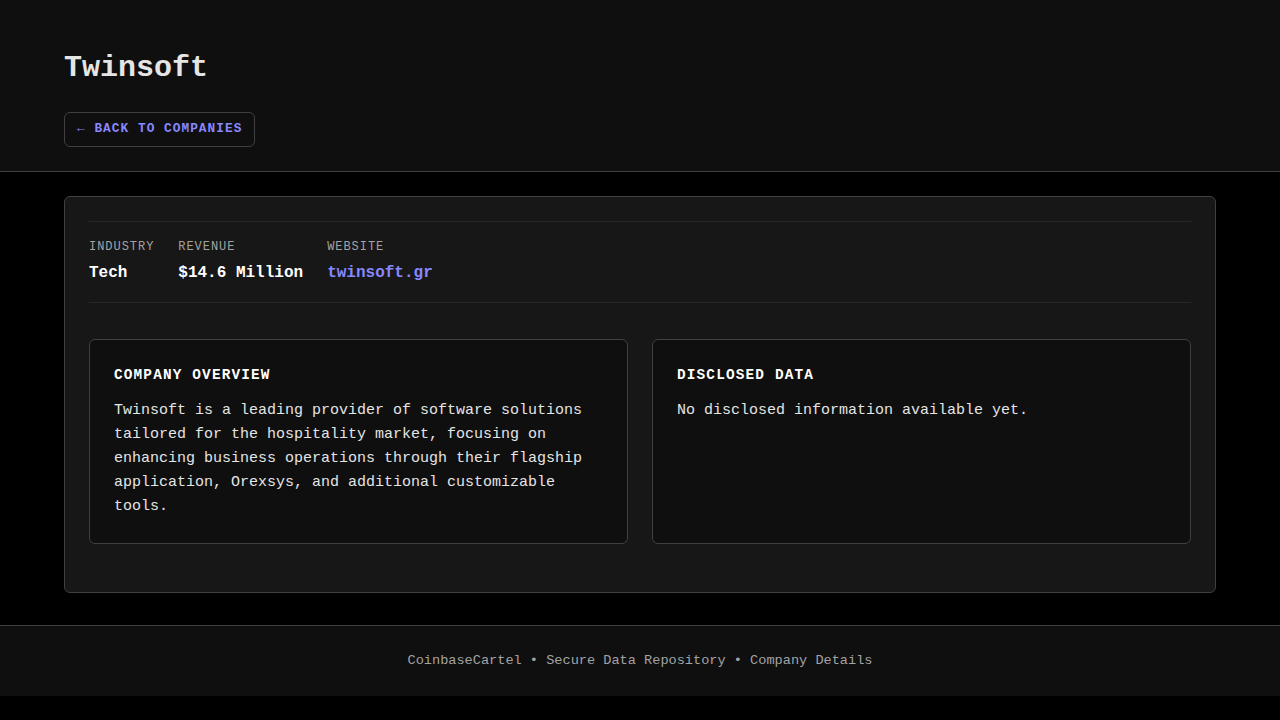Screen dimensions: 1280x720
Task: Select the $14.6 Million revenue value
Action: coord(240,272)
